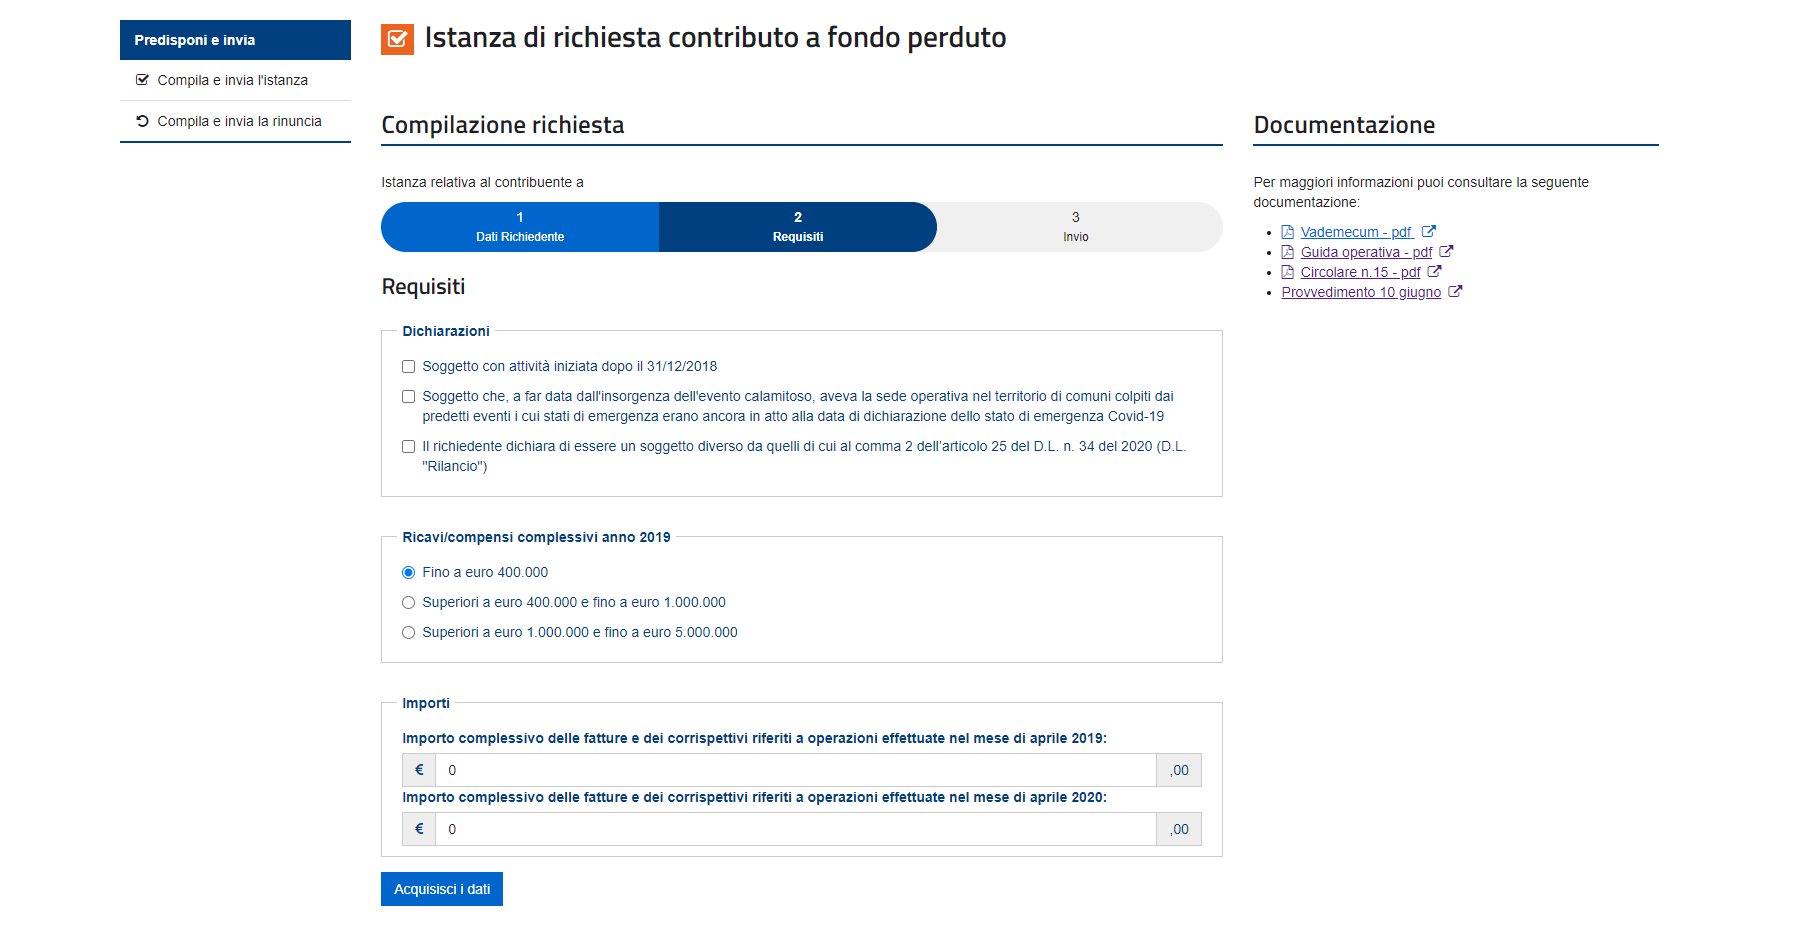The width and height of the screenshot is (1805, 947).
Task: Click the 'Acquisisci i dati' button
Action: tap(442, 889)
